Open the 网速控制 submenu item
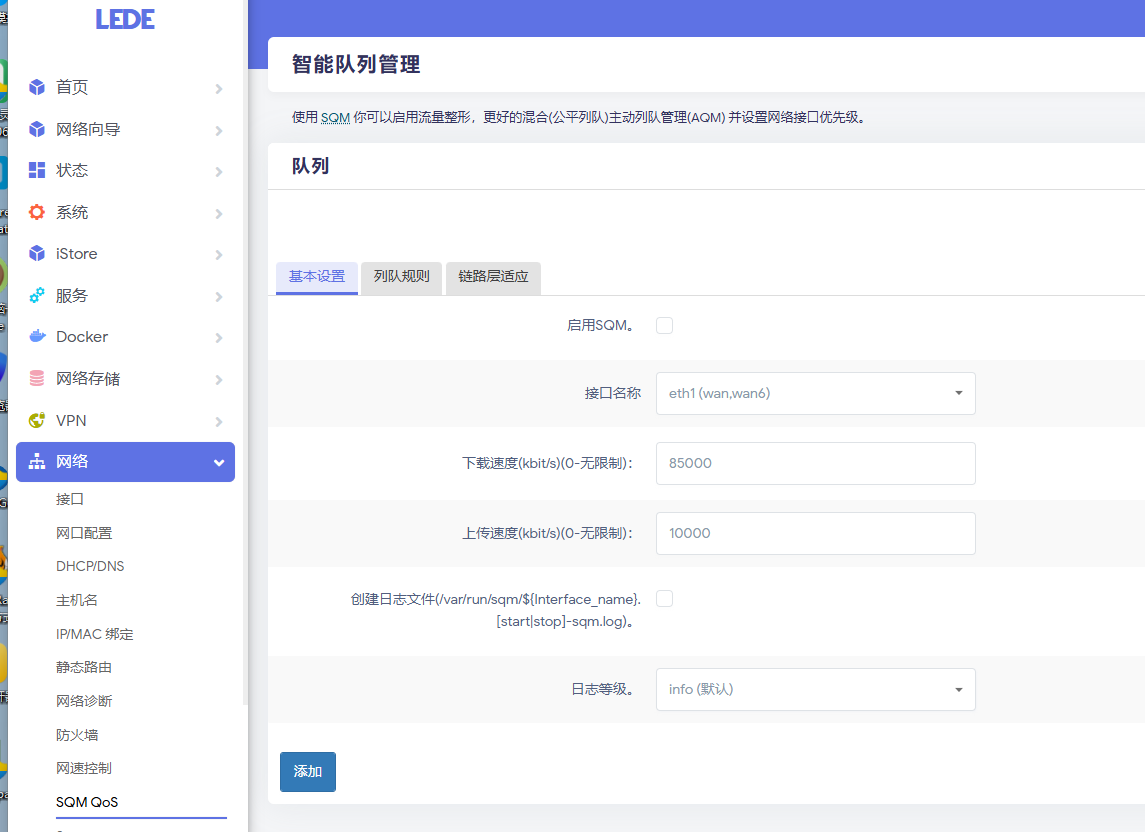Screen dimensions: 1145x832 tap(84, 768)
